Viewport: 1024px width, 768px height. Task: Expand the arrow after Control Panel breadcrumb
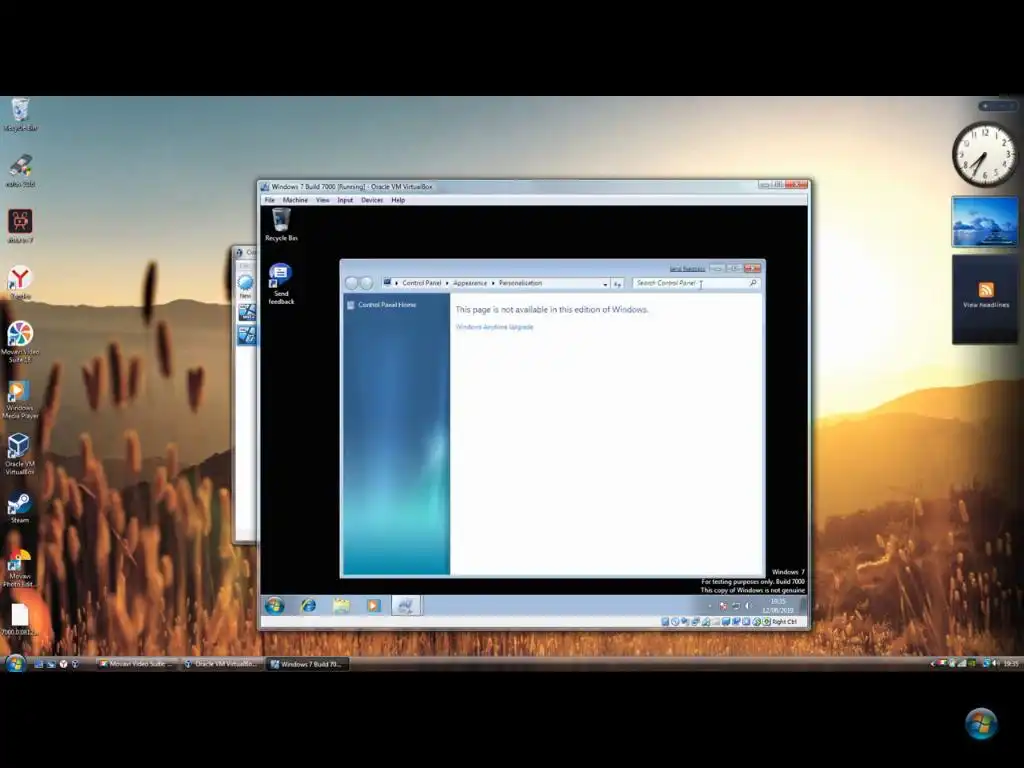(x=447, y=283)
